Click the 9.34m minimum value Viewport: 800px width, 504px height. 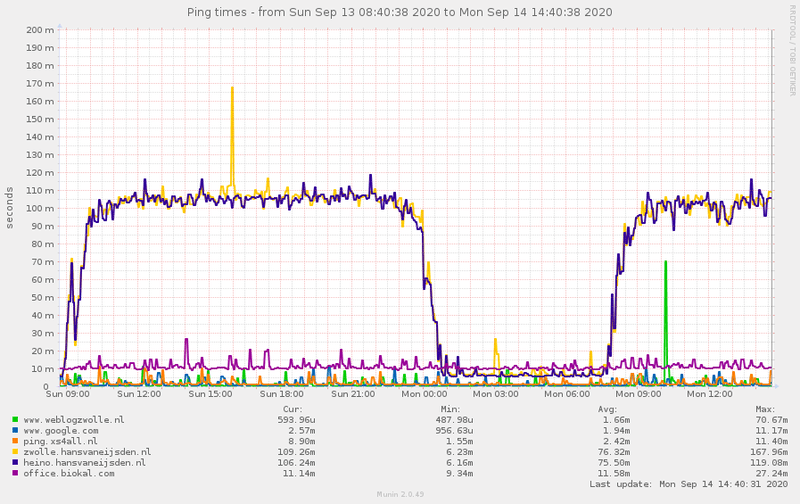[459, 473]
